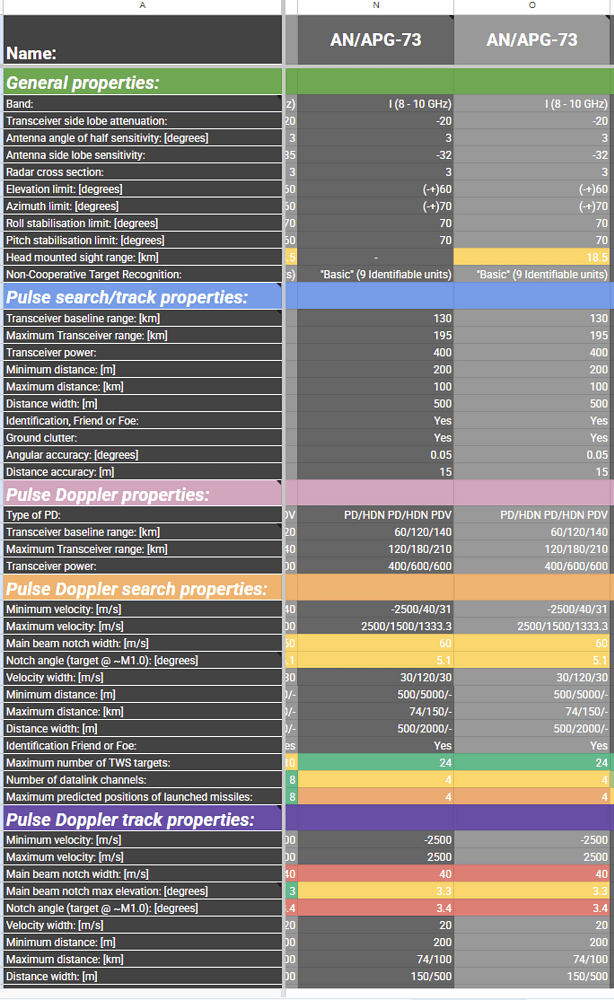Select the column A header
The width and height of the screenshot is (614, 1000).
pos(142,6)
